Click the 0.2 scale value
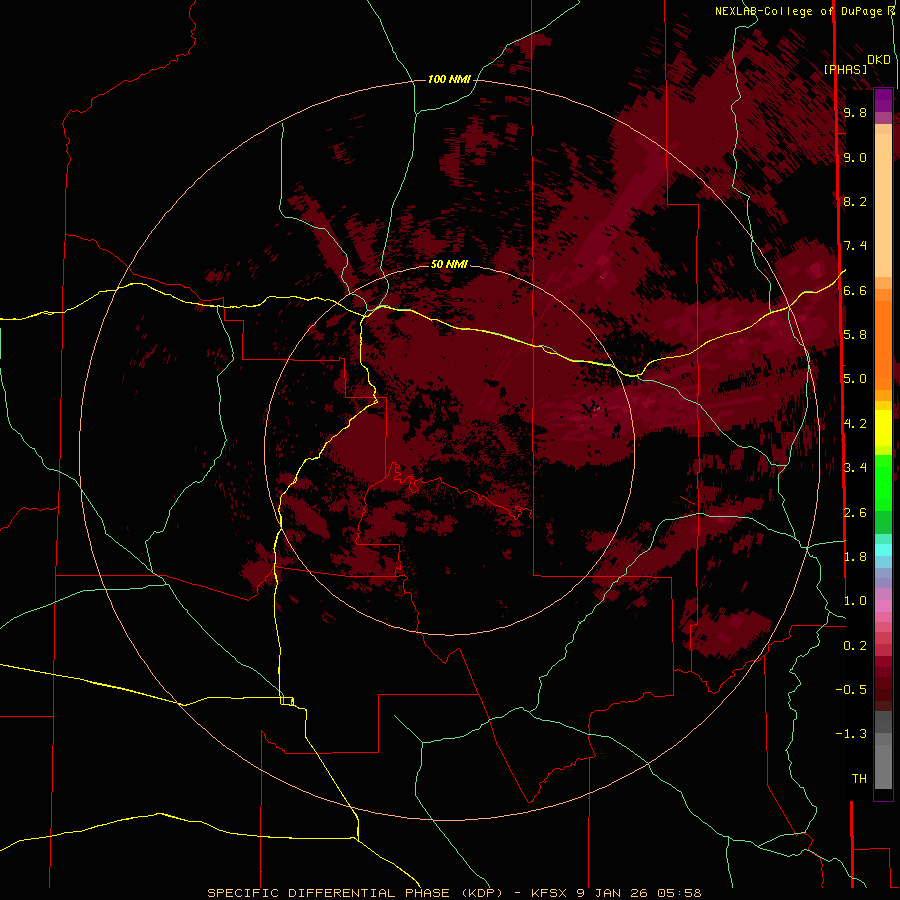Screen dimensions: 900x900 pos(855,645)
